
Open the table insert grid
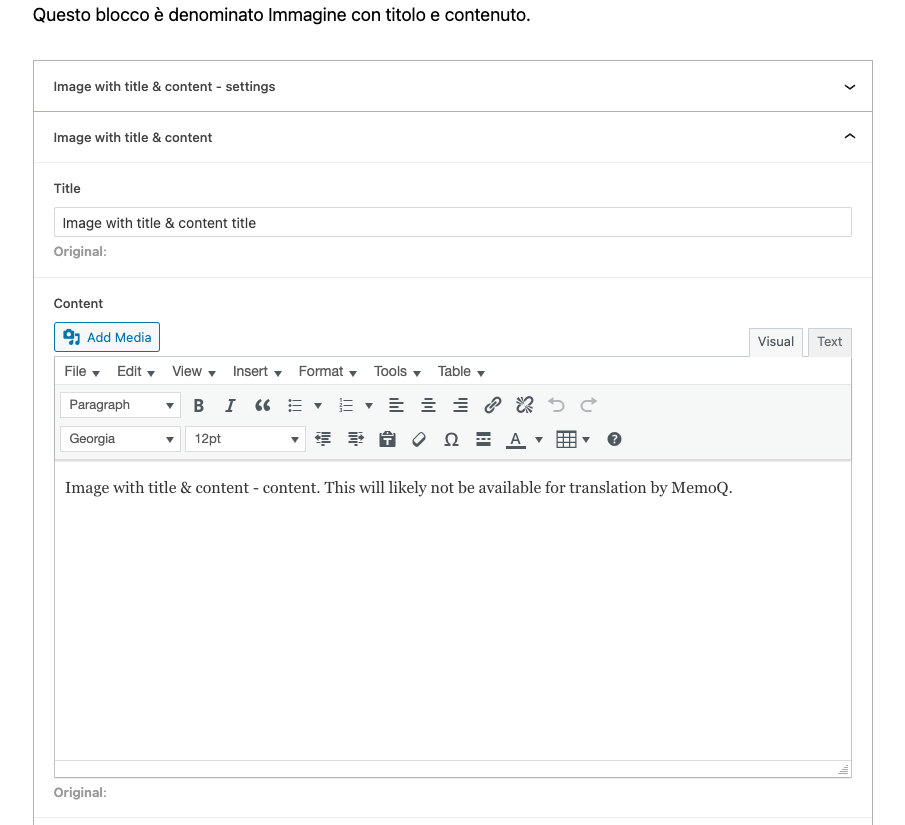566,439
